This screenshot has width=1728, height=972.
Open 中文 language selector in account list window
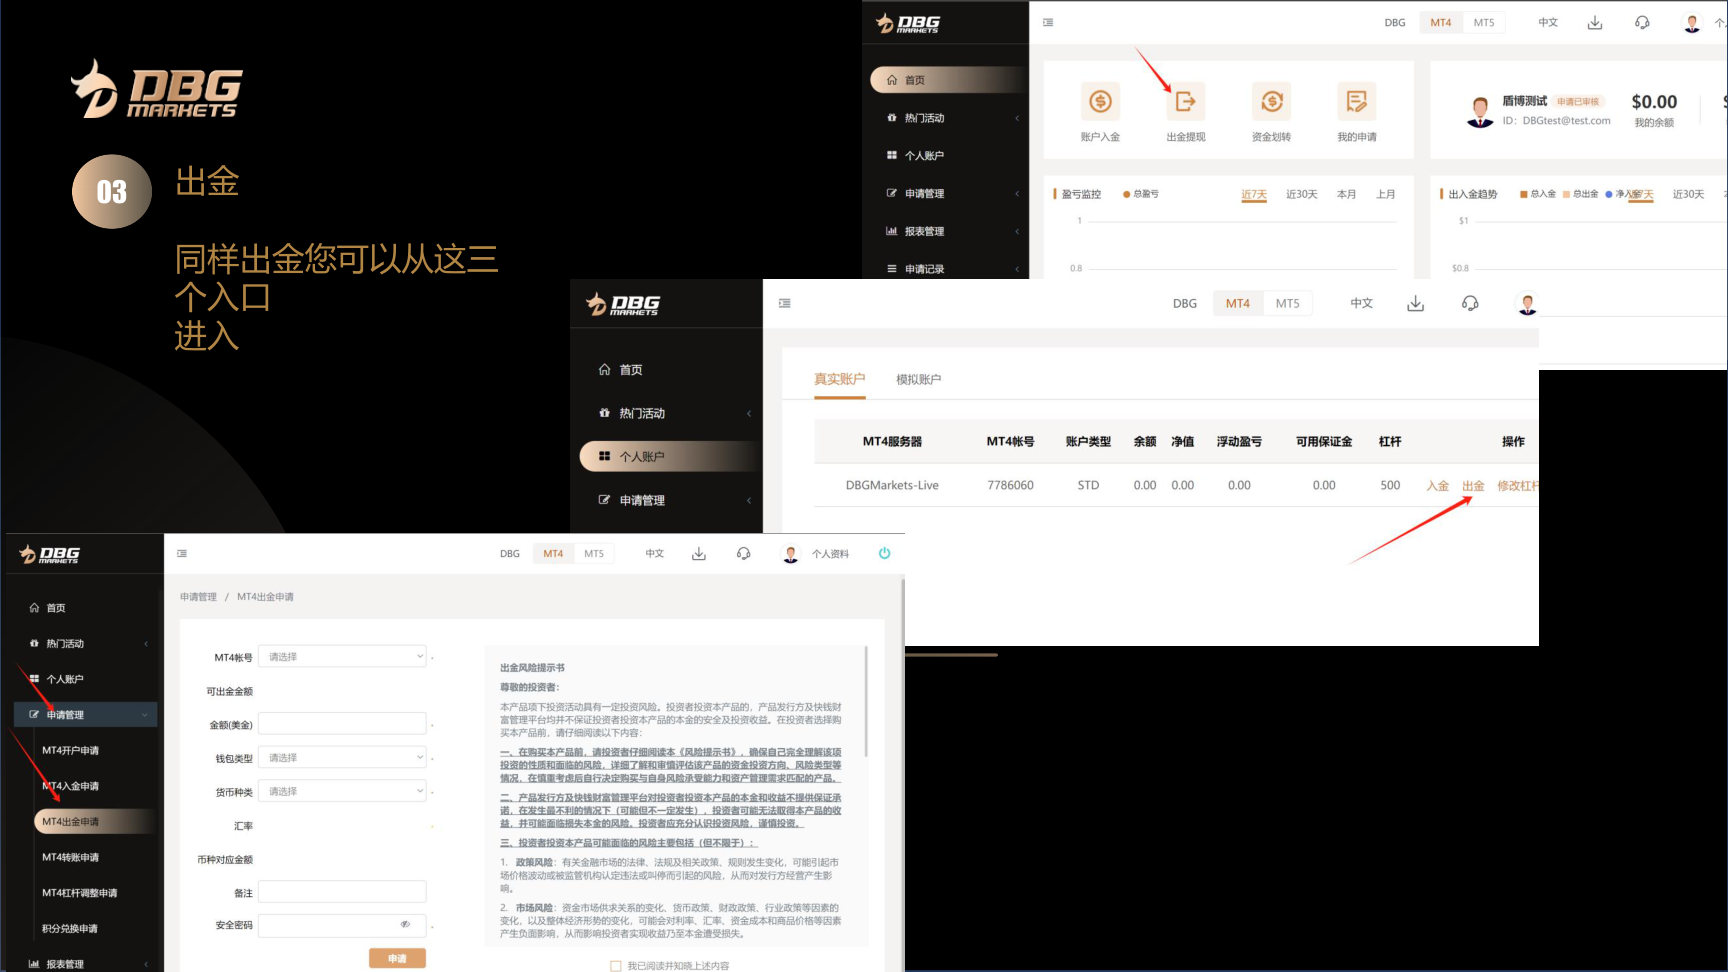click(x=1362, y=303)
